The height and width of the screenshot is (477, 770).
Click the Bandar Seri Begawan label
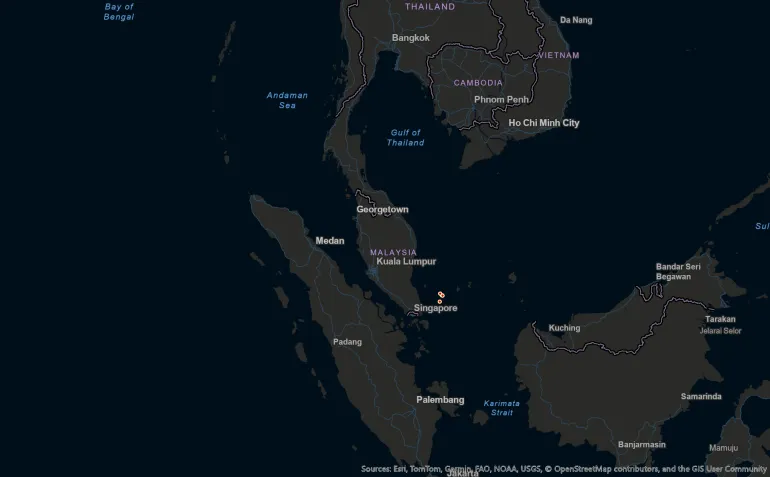pos(677,271)
